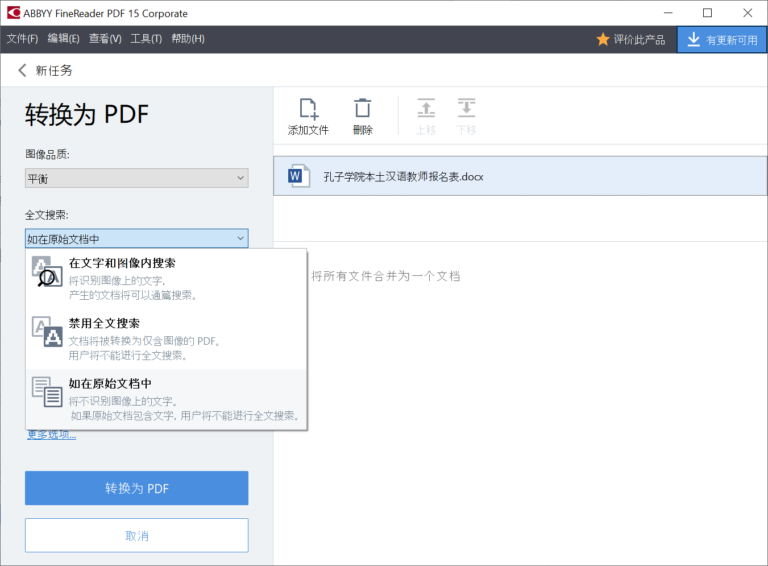Click the Delete (删除) trash icon
Image resolution: width=768 pixels, height=566 pixels.
click(x=362, y=108)
